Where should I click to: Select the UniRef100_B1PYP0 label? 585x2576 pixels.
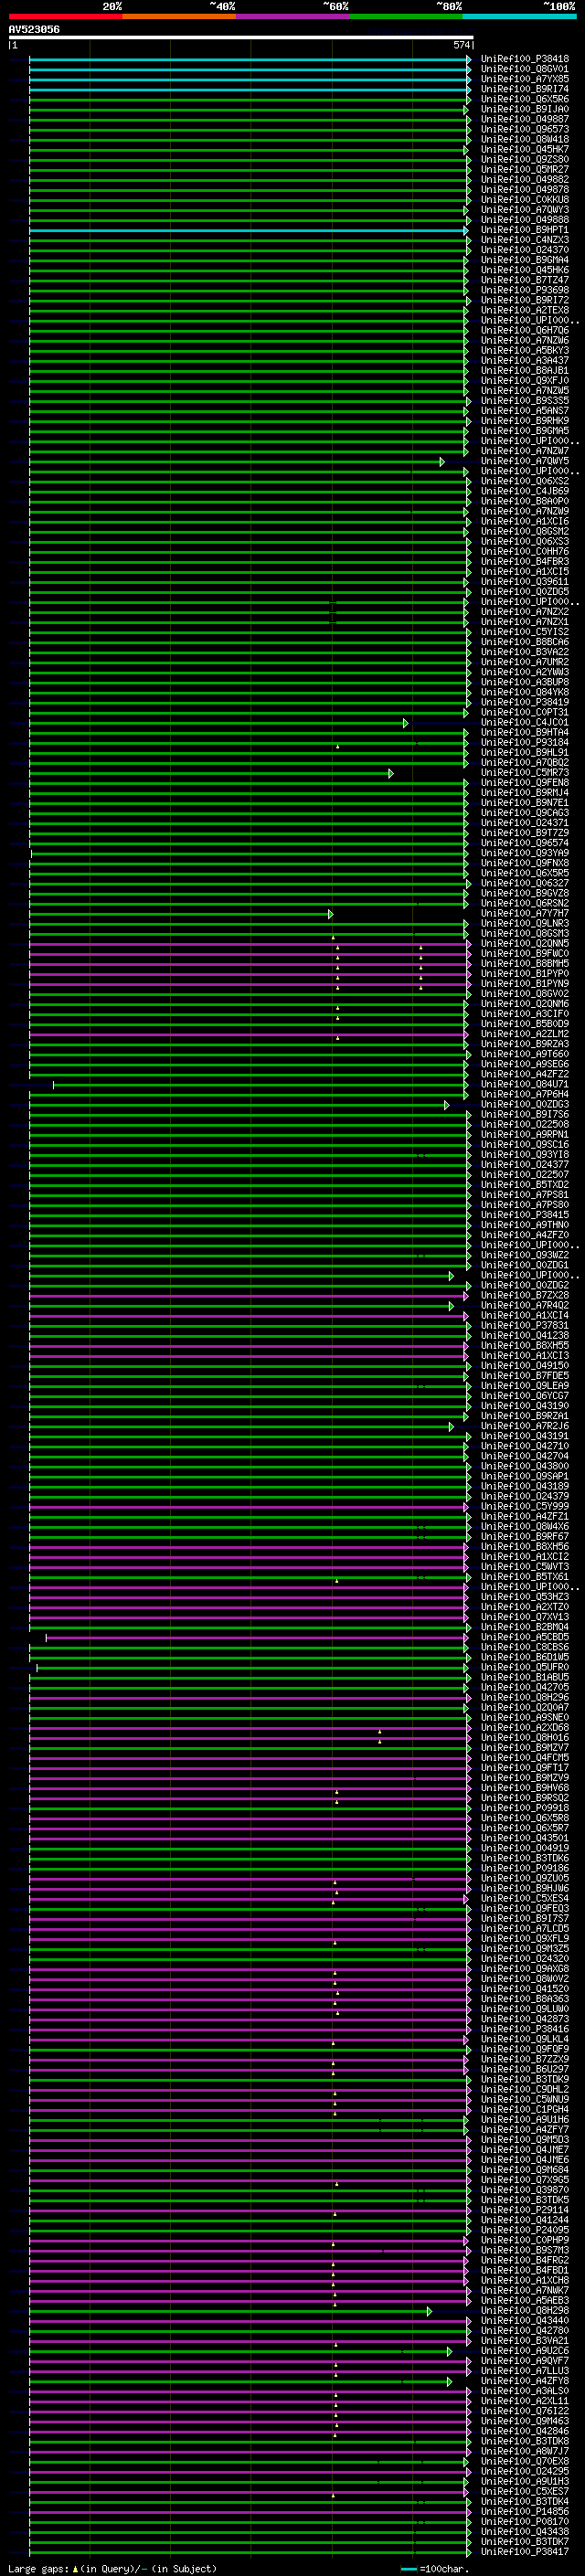(x=524, y=973)
